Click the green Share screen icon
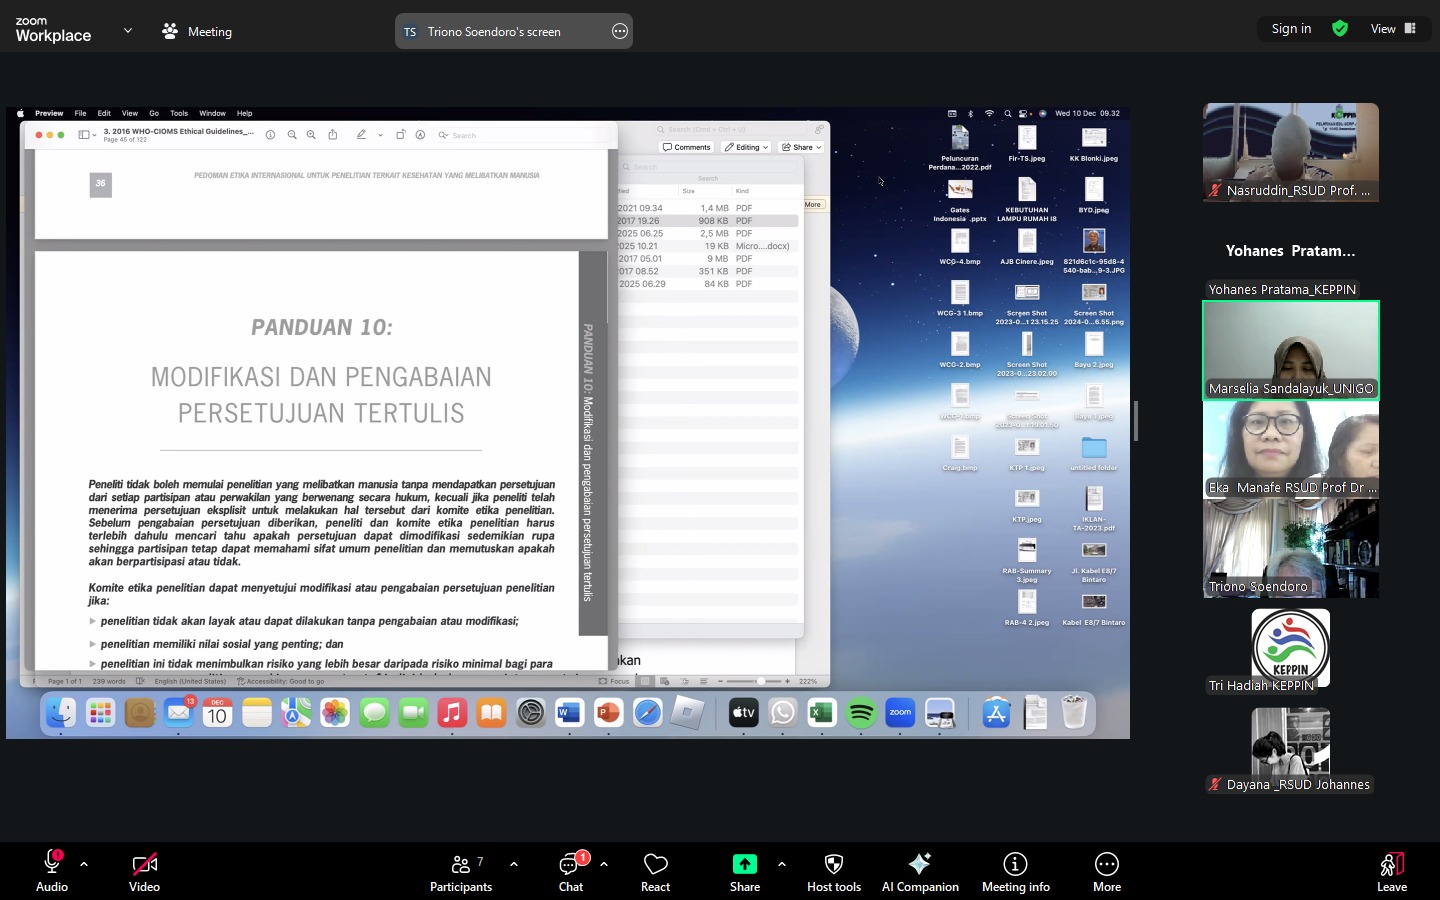Image resolution: width=1440 pixels, height=900 pixels. tap(744, 864)
